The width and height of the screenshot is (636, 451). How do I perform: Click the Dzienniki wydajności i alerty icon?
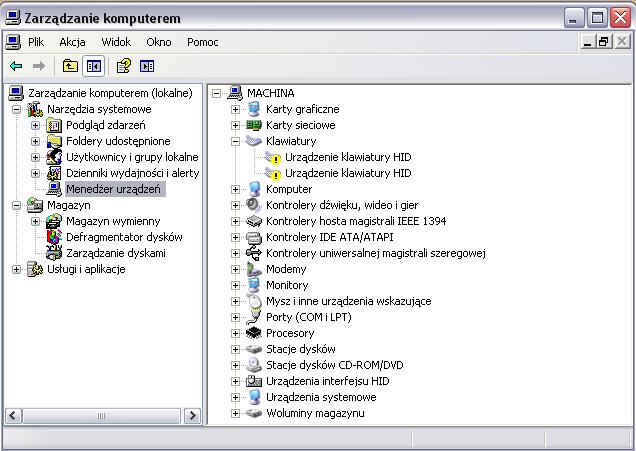[54, 173]
